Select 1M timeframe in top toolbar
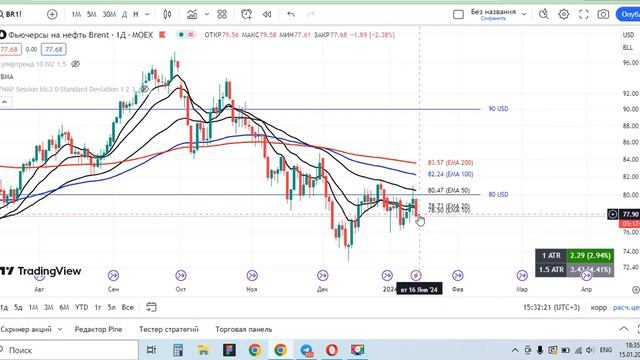Image resolution: width=640 pixels, height=360 pixels. [x=76, y=14]
